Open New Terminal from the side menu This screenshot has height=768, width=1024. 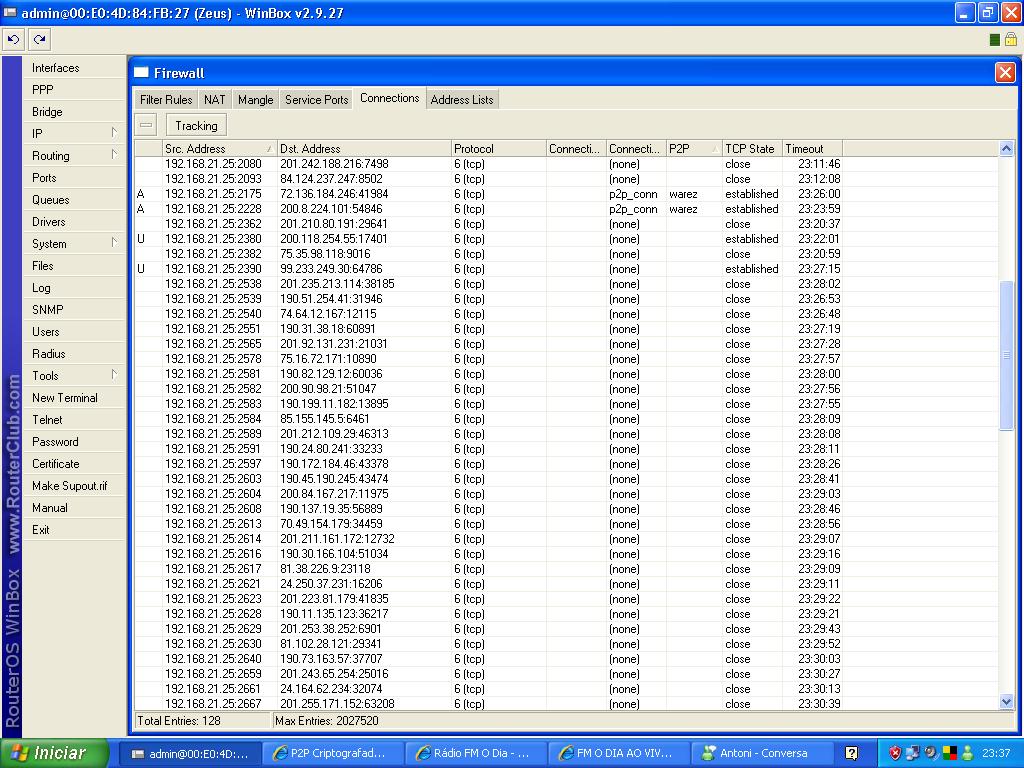[74, 398]
